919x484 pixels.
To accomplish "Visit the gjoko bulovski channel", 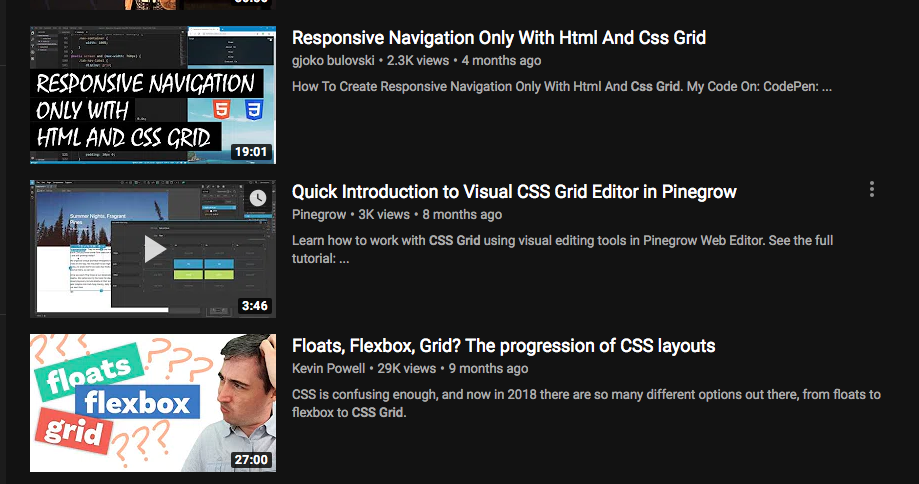I will (333, 60).
